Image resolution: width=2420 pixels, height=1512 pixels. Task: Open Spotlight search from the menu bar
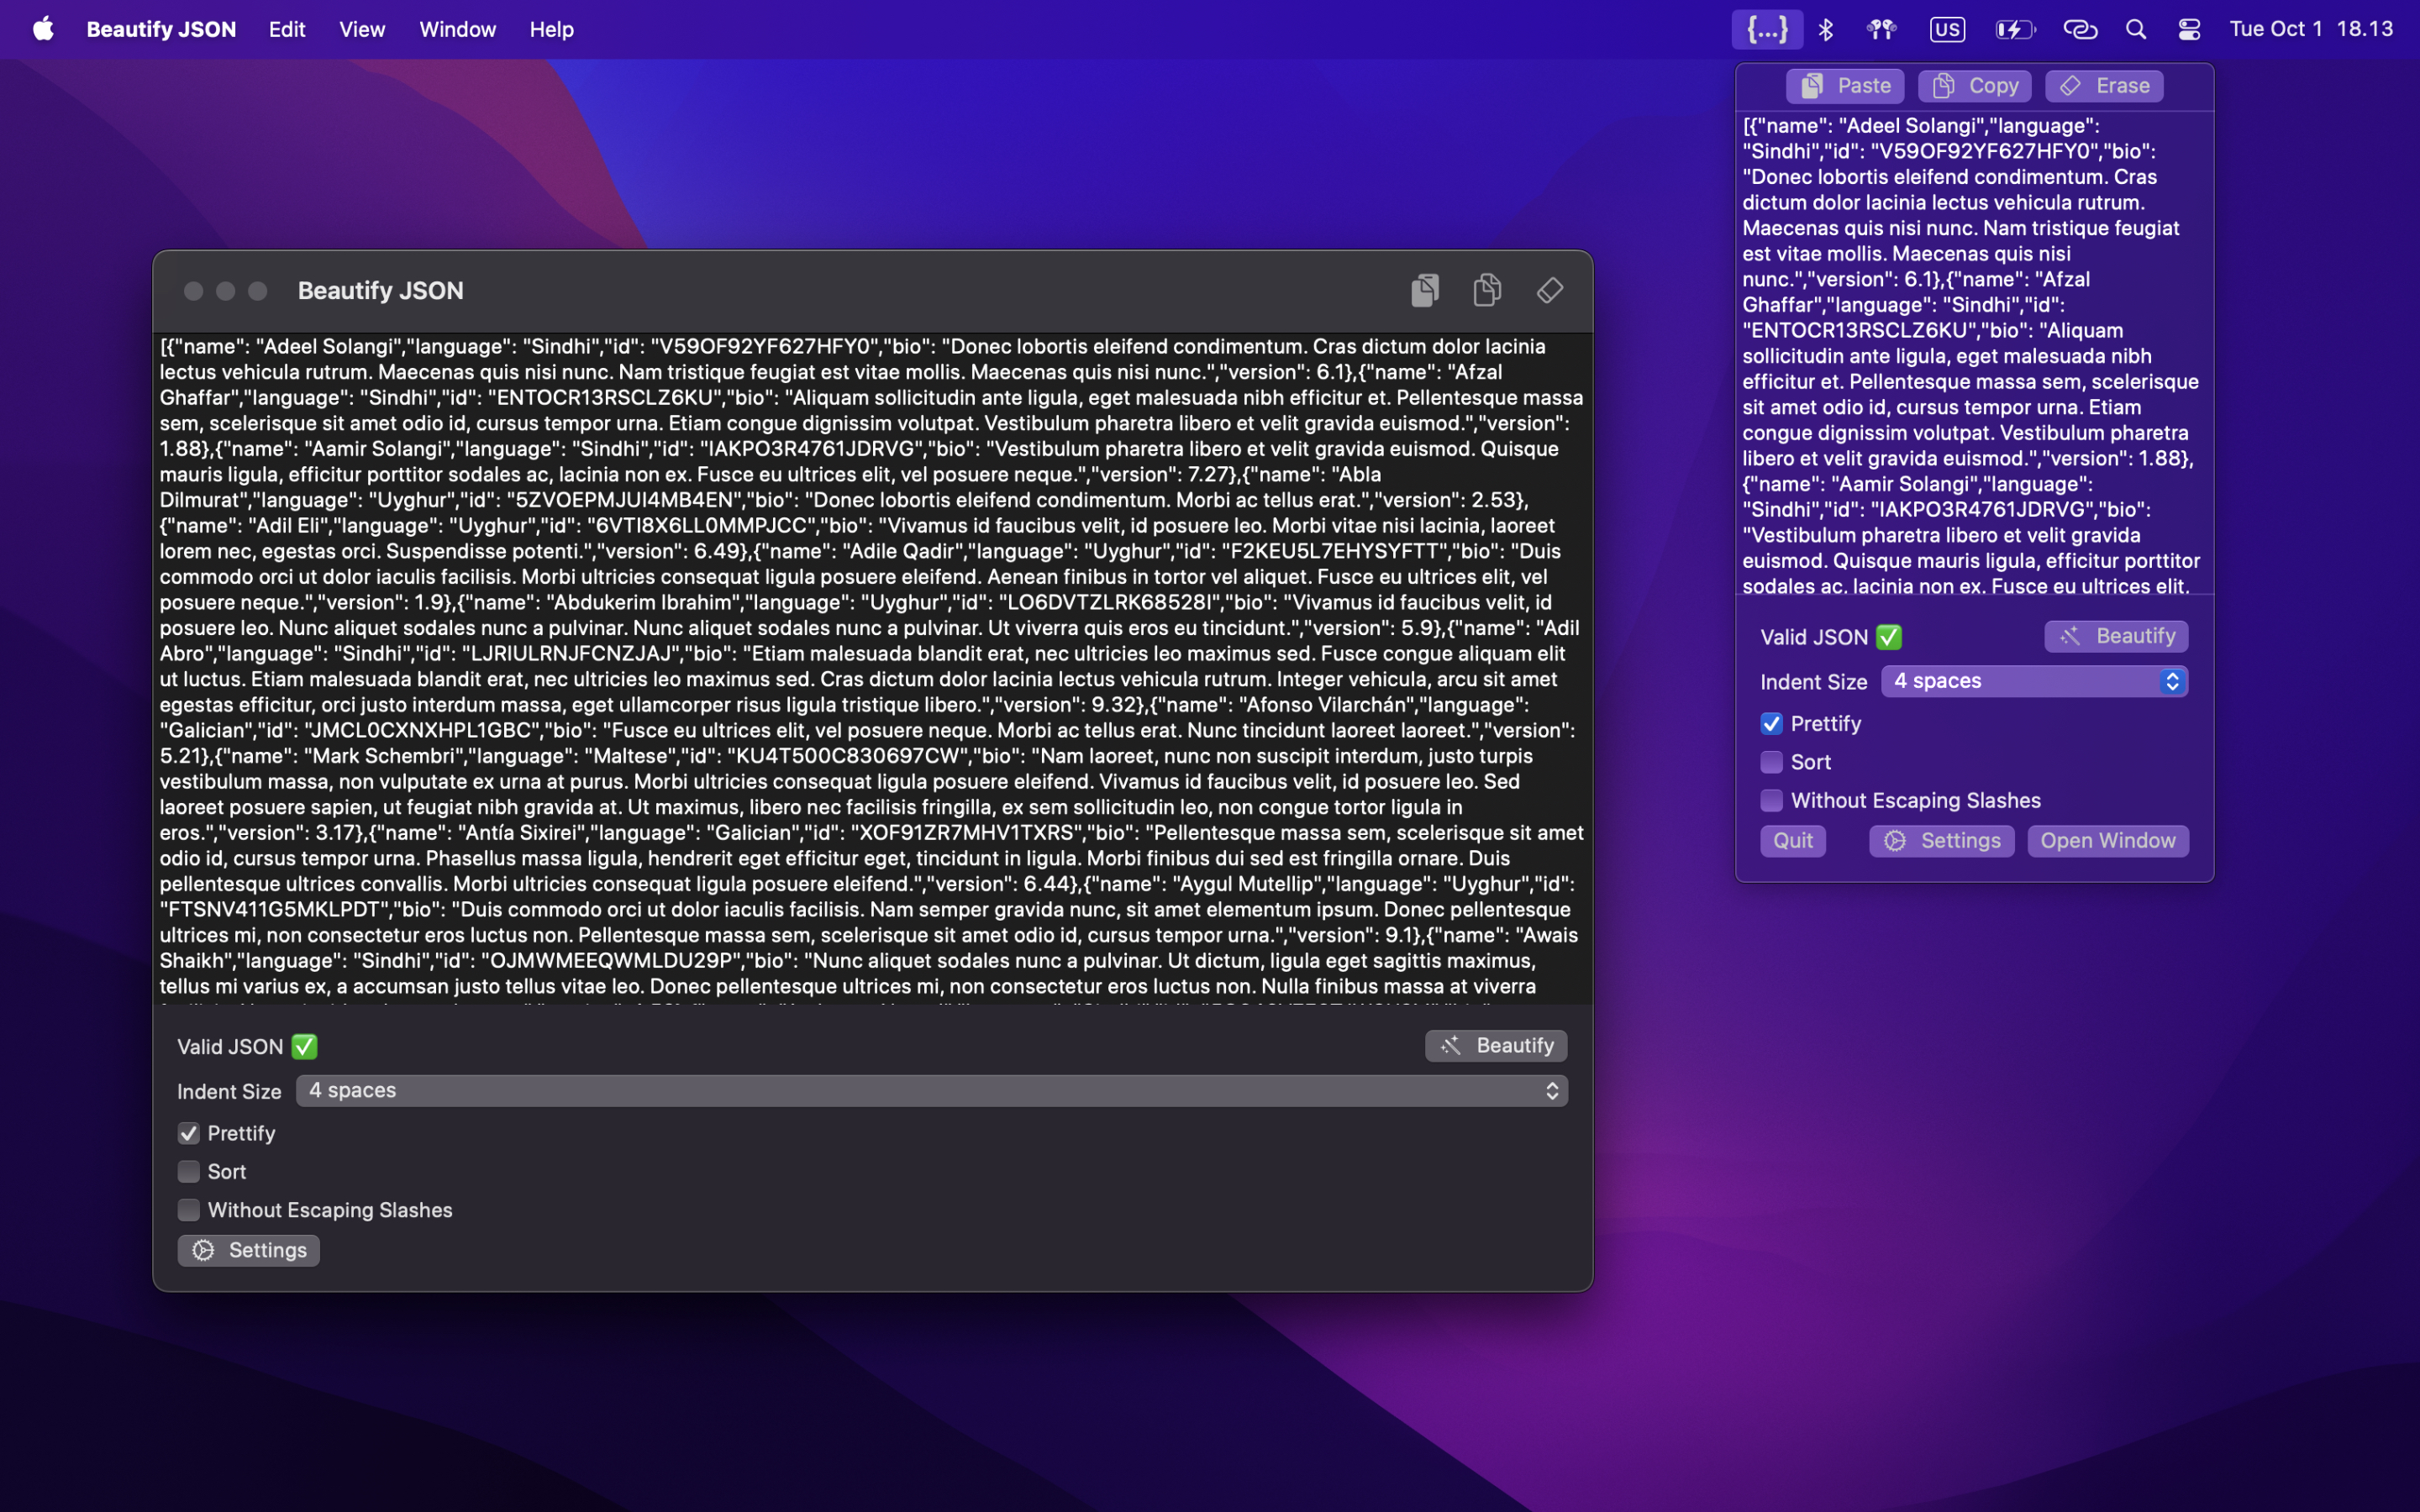[x=2135, y=29]
